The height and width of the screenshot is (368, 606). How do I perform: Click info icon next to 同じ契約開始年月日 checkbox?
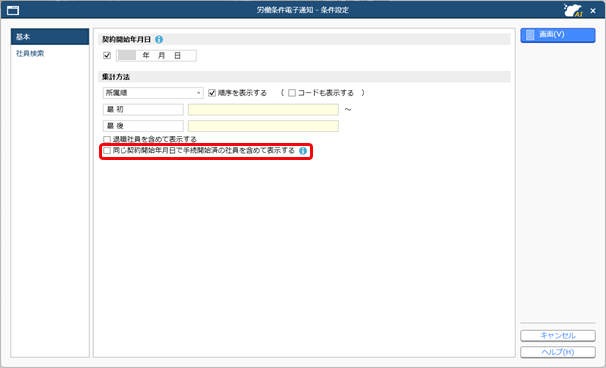pyautogui.click(x=303, y=151)
